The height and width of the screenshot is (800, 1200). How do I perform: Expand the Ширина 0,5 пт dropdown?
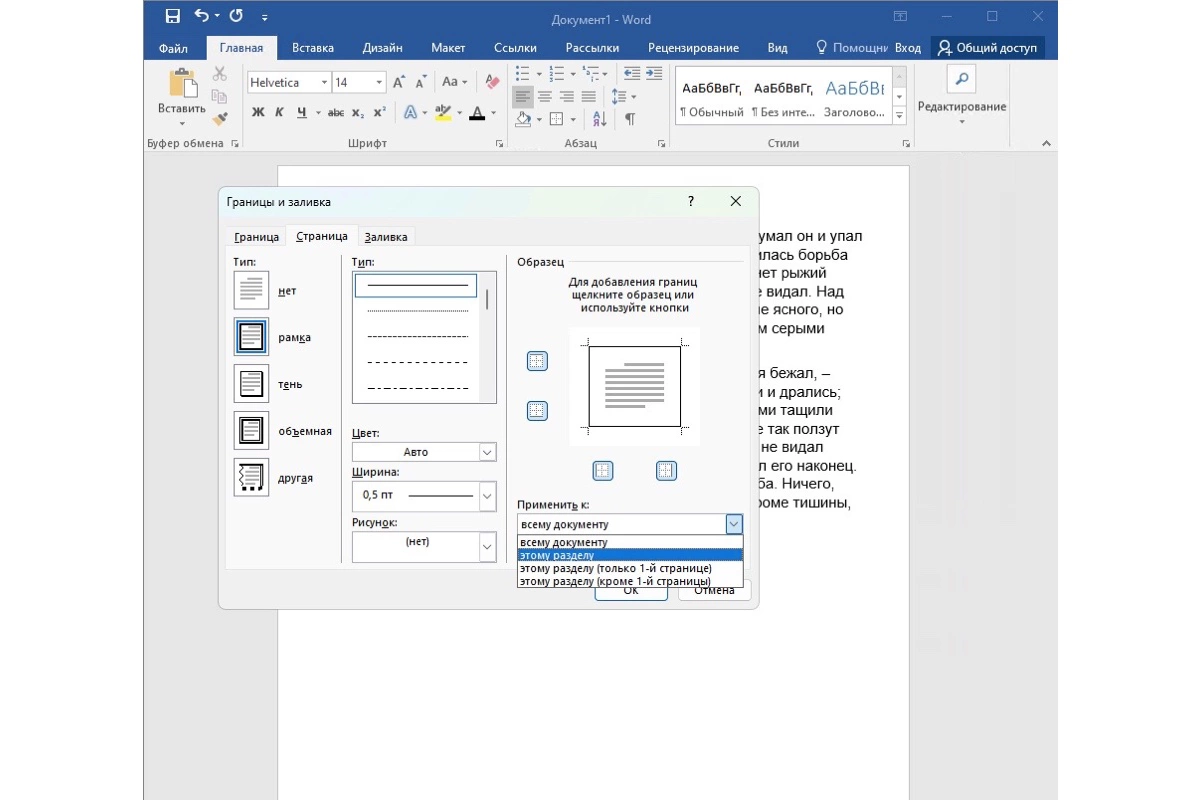487,495
